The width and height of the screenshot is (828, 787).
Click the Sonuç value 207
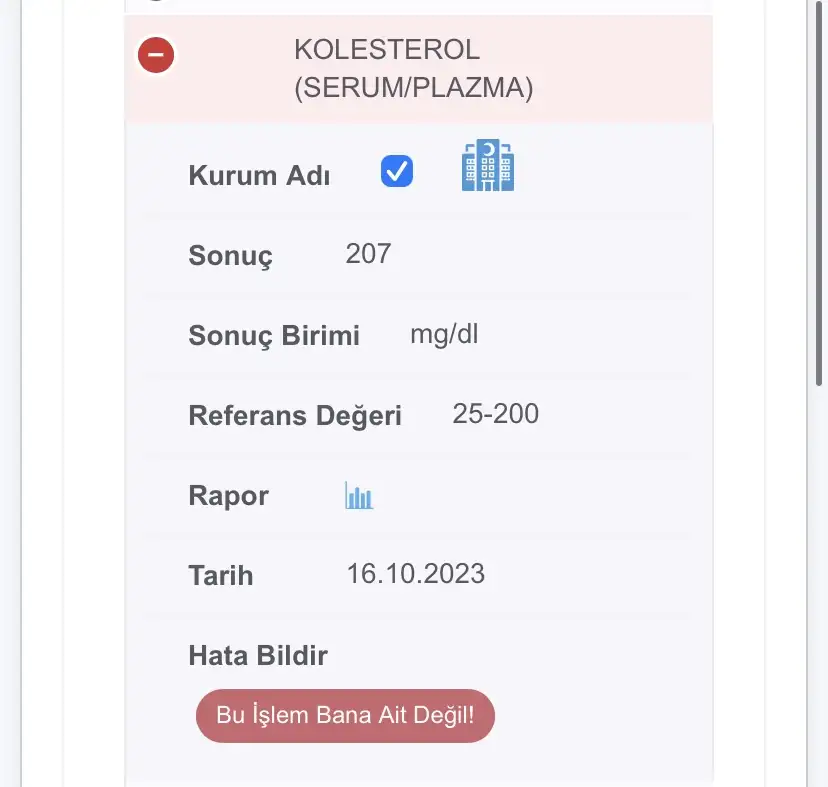(368, 254)
